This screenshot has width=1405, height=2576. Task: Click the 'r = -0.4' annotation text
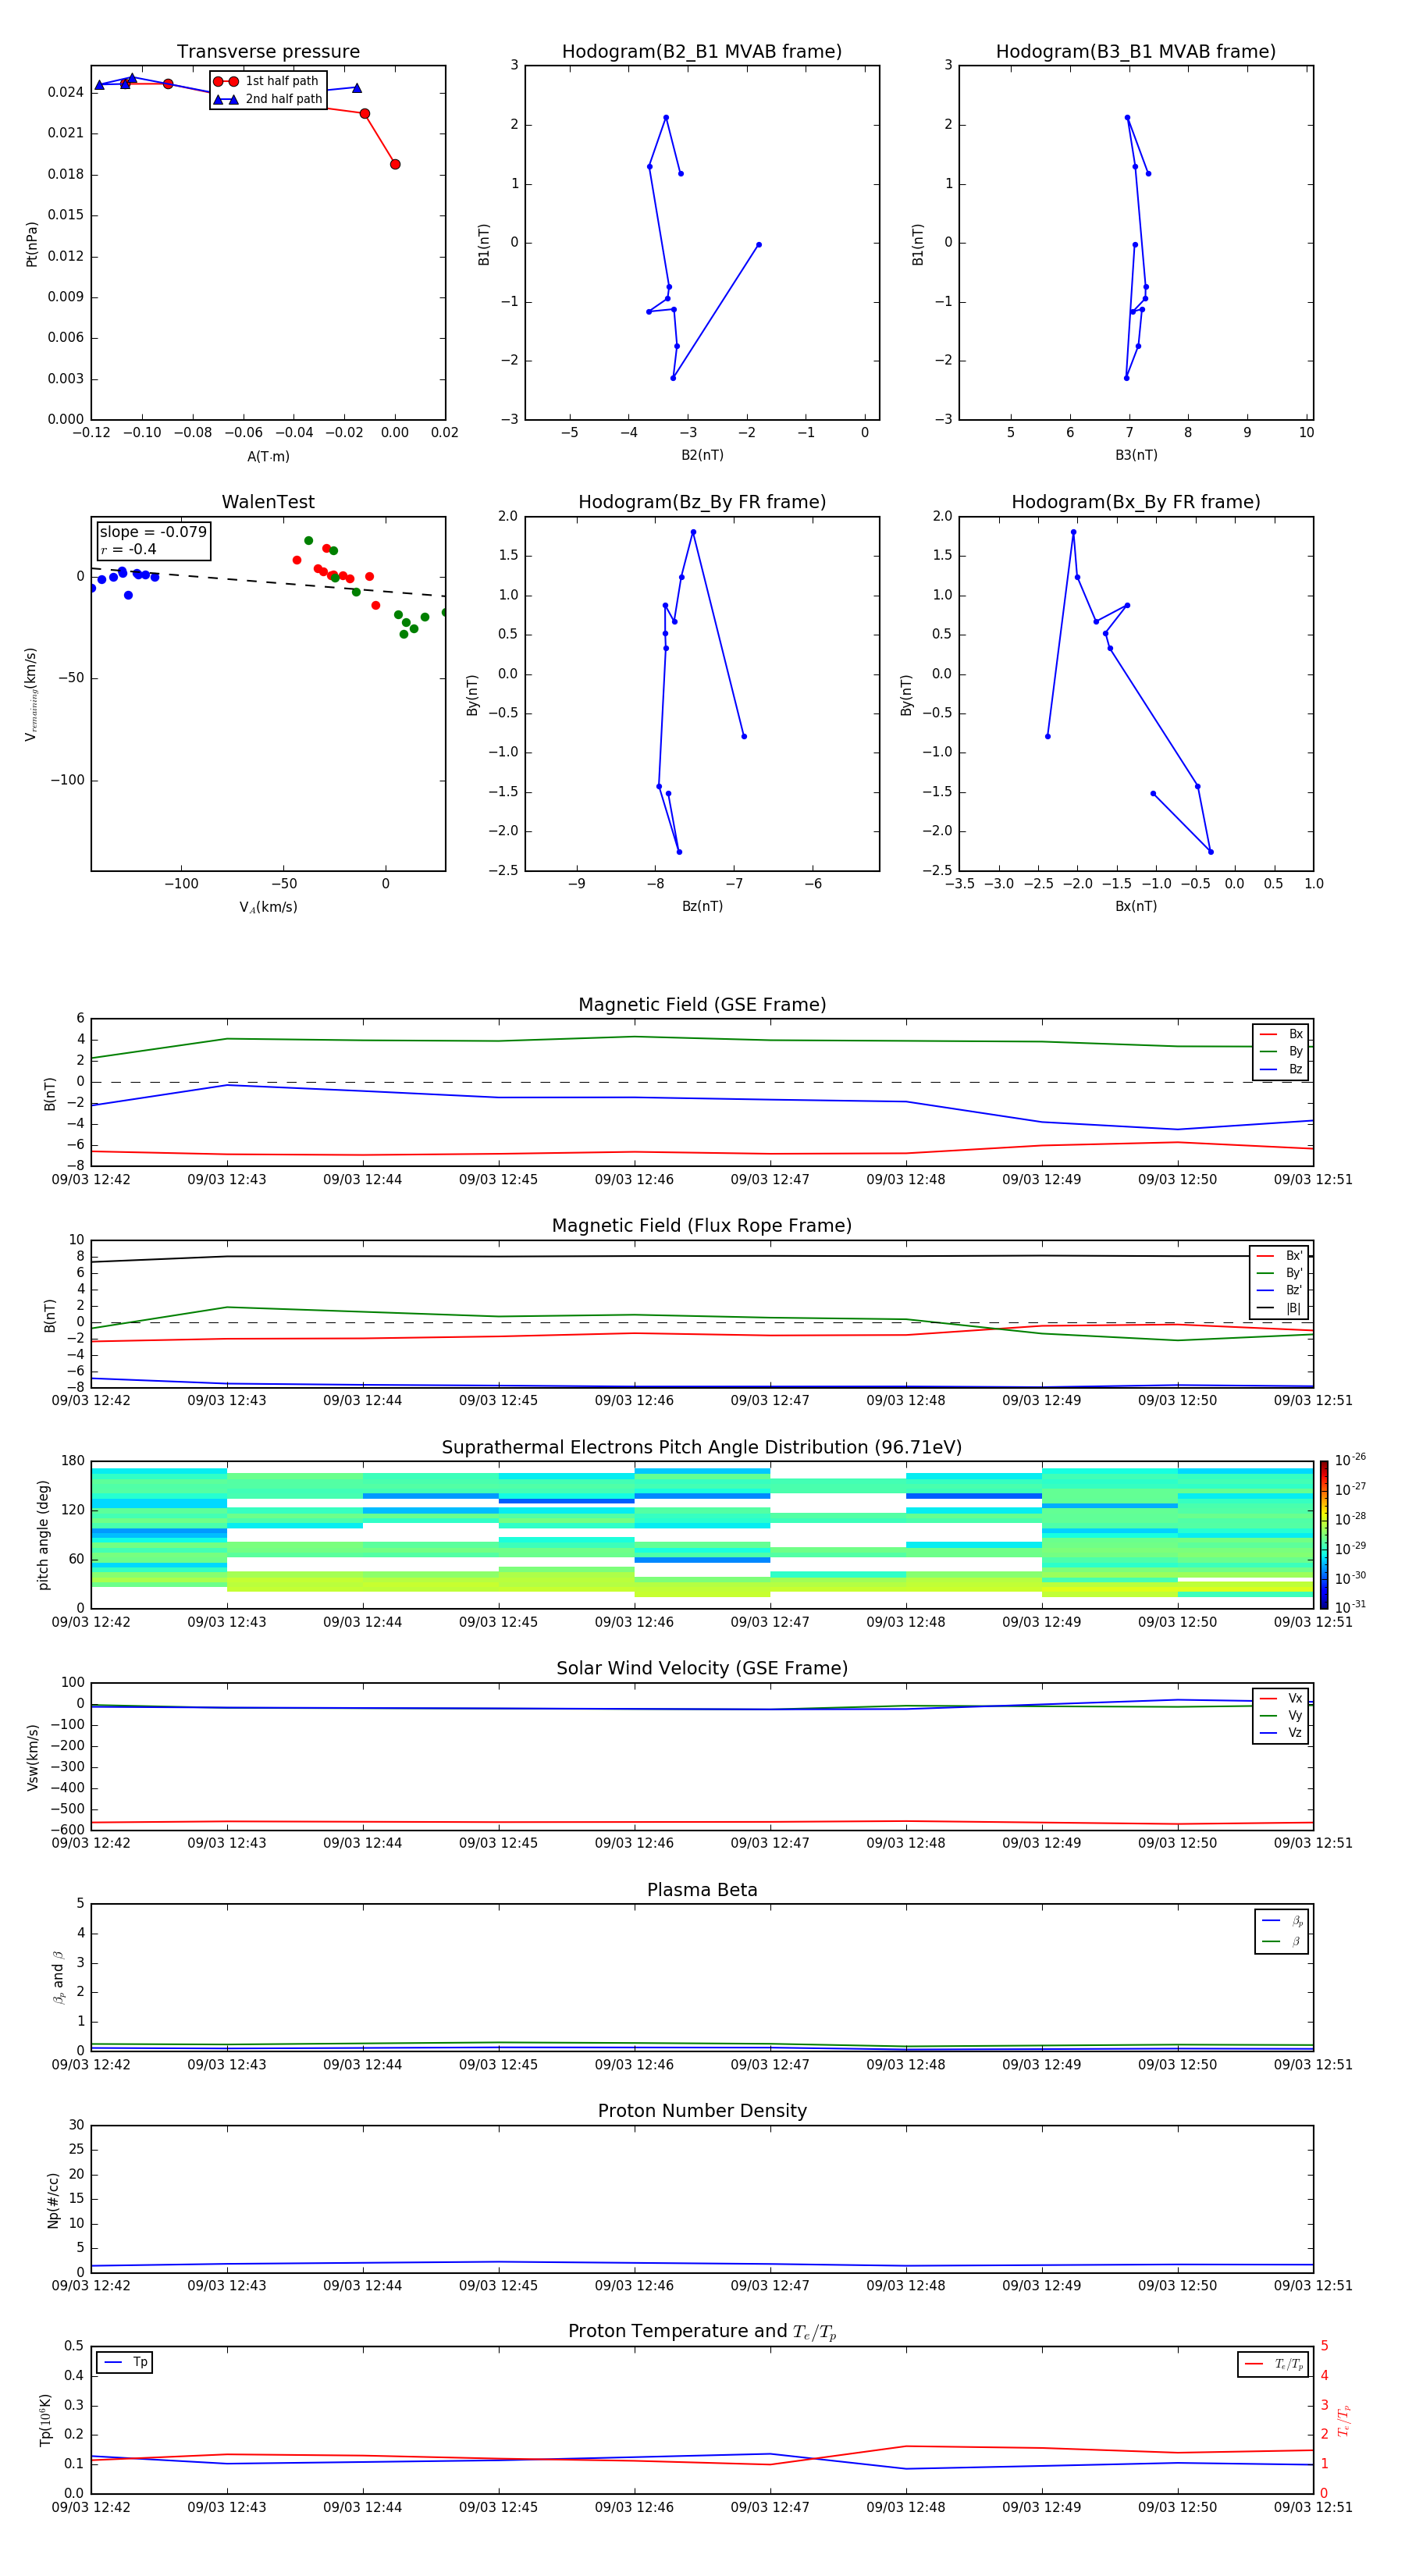tap(128, 549)
